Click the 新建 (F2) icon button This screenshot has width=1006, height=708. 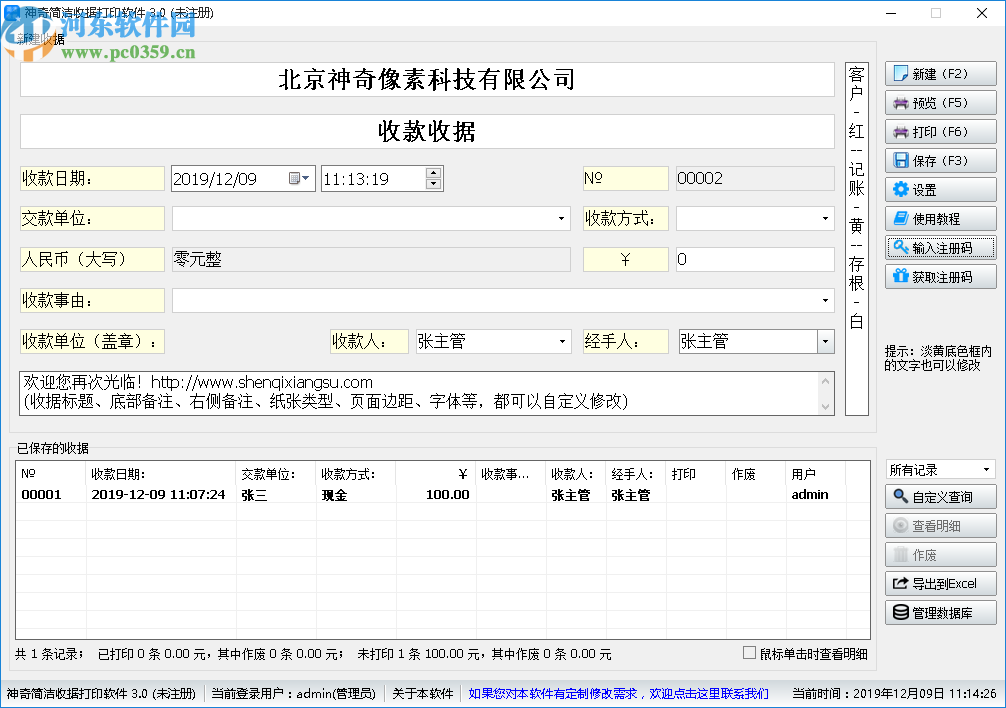(x=940, y=73)
